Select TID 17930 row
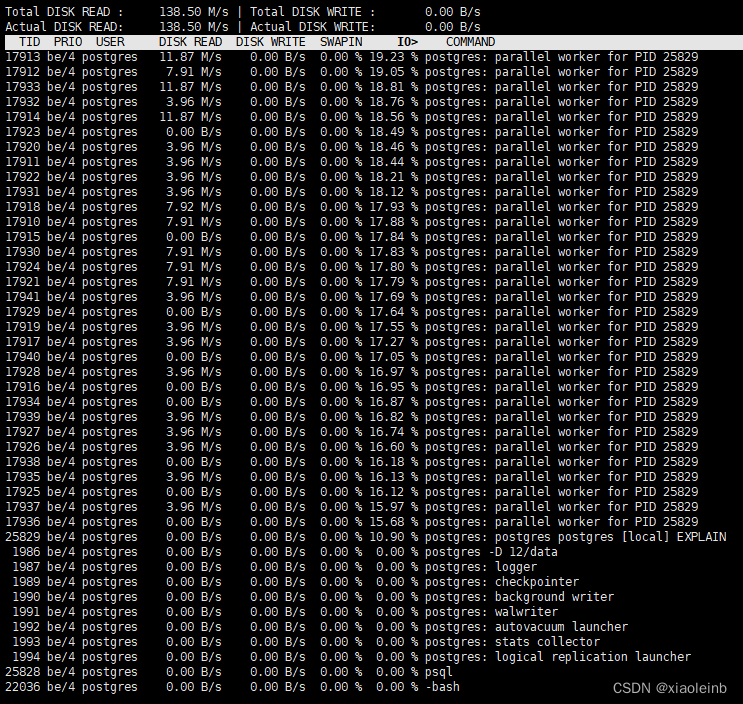The image size is (743, 704). click(352, 252)
